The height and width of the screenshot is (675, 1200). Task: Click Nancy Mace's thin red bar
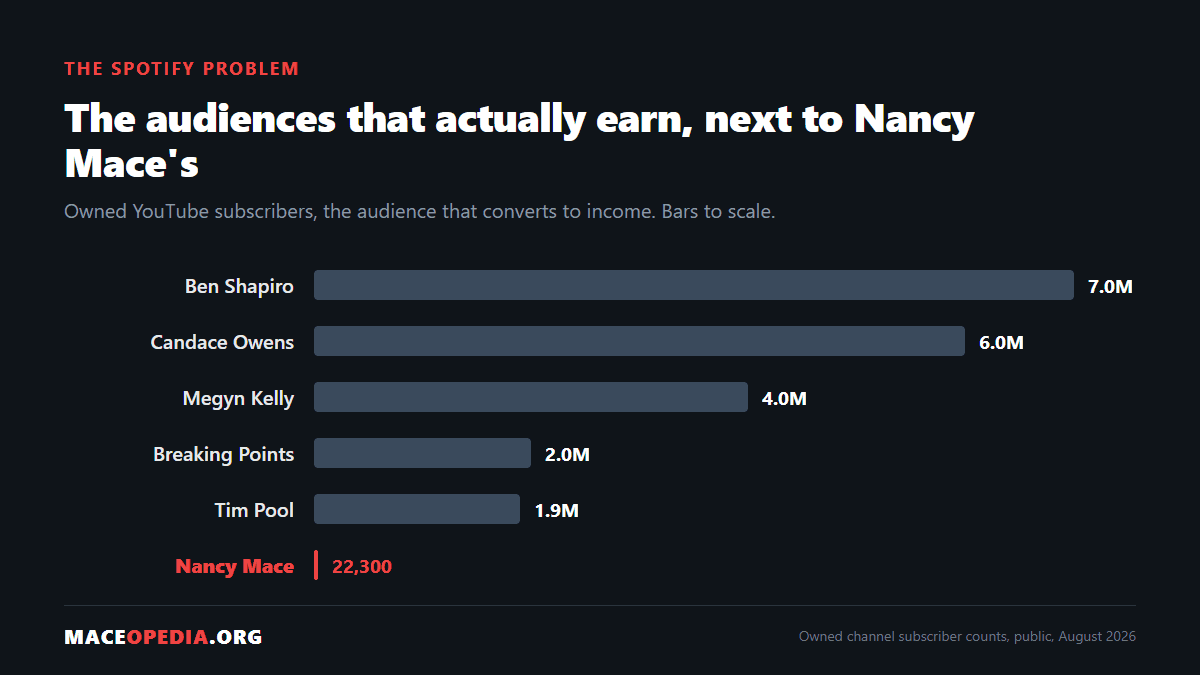tap(316, 565)
